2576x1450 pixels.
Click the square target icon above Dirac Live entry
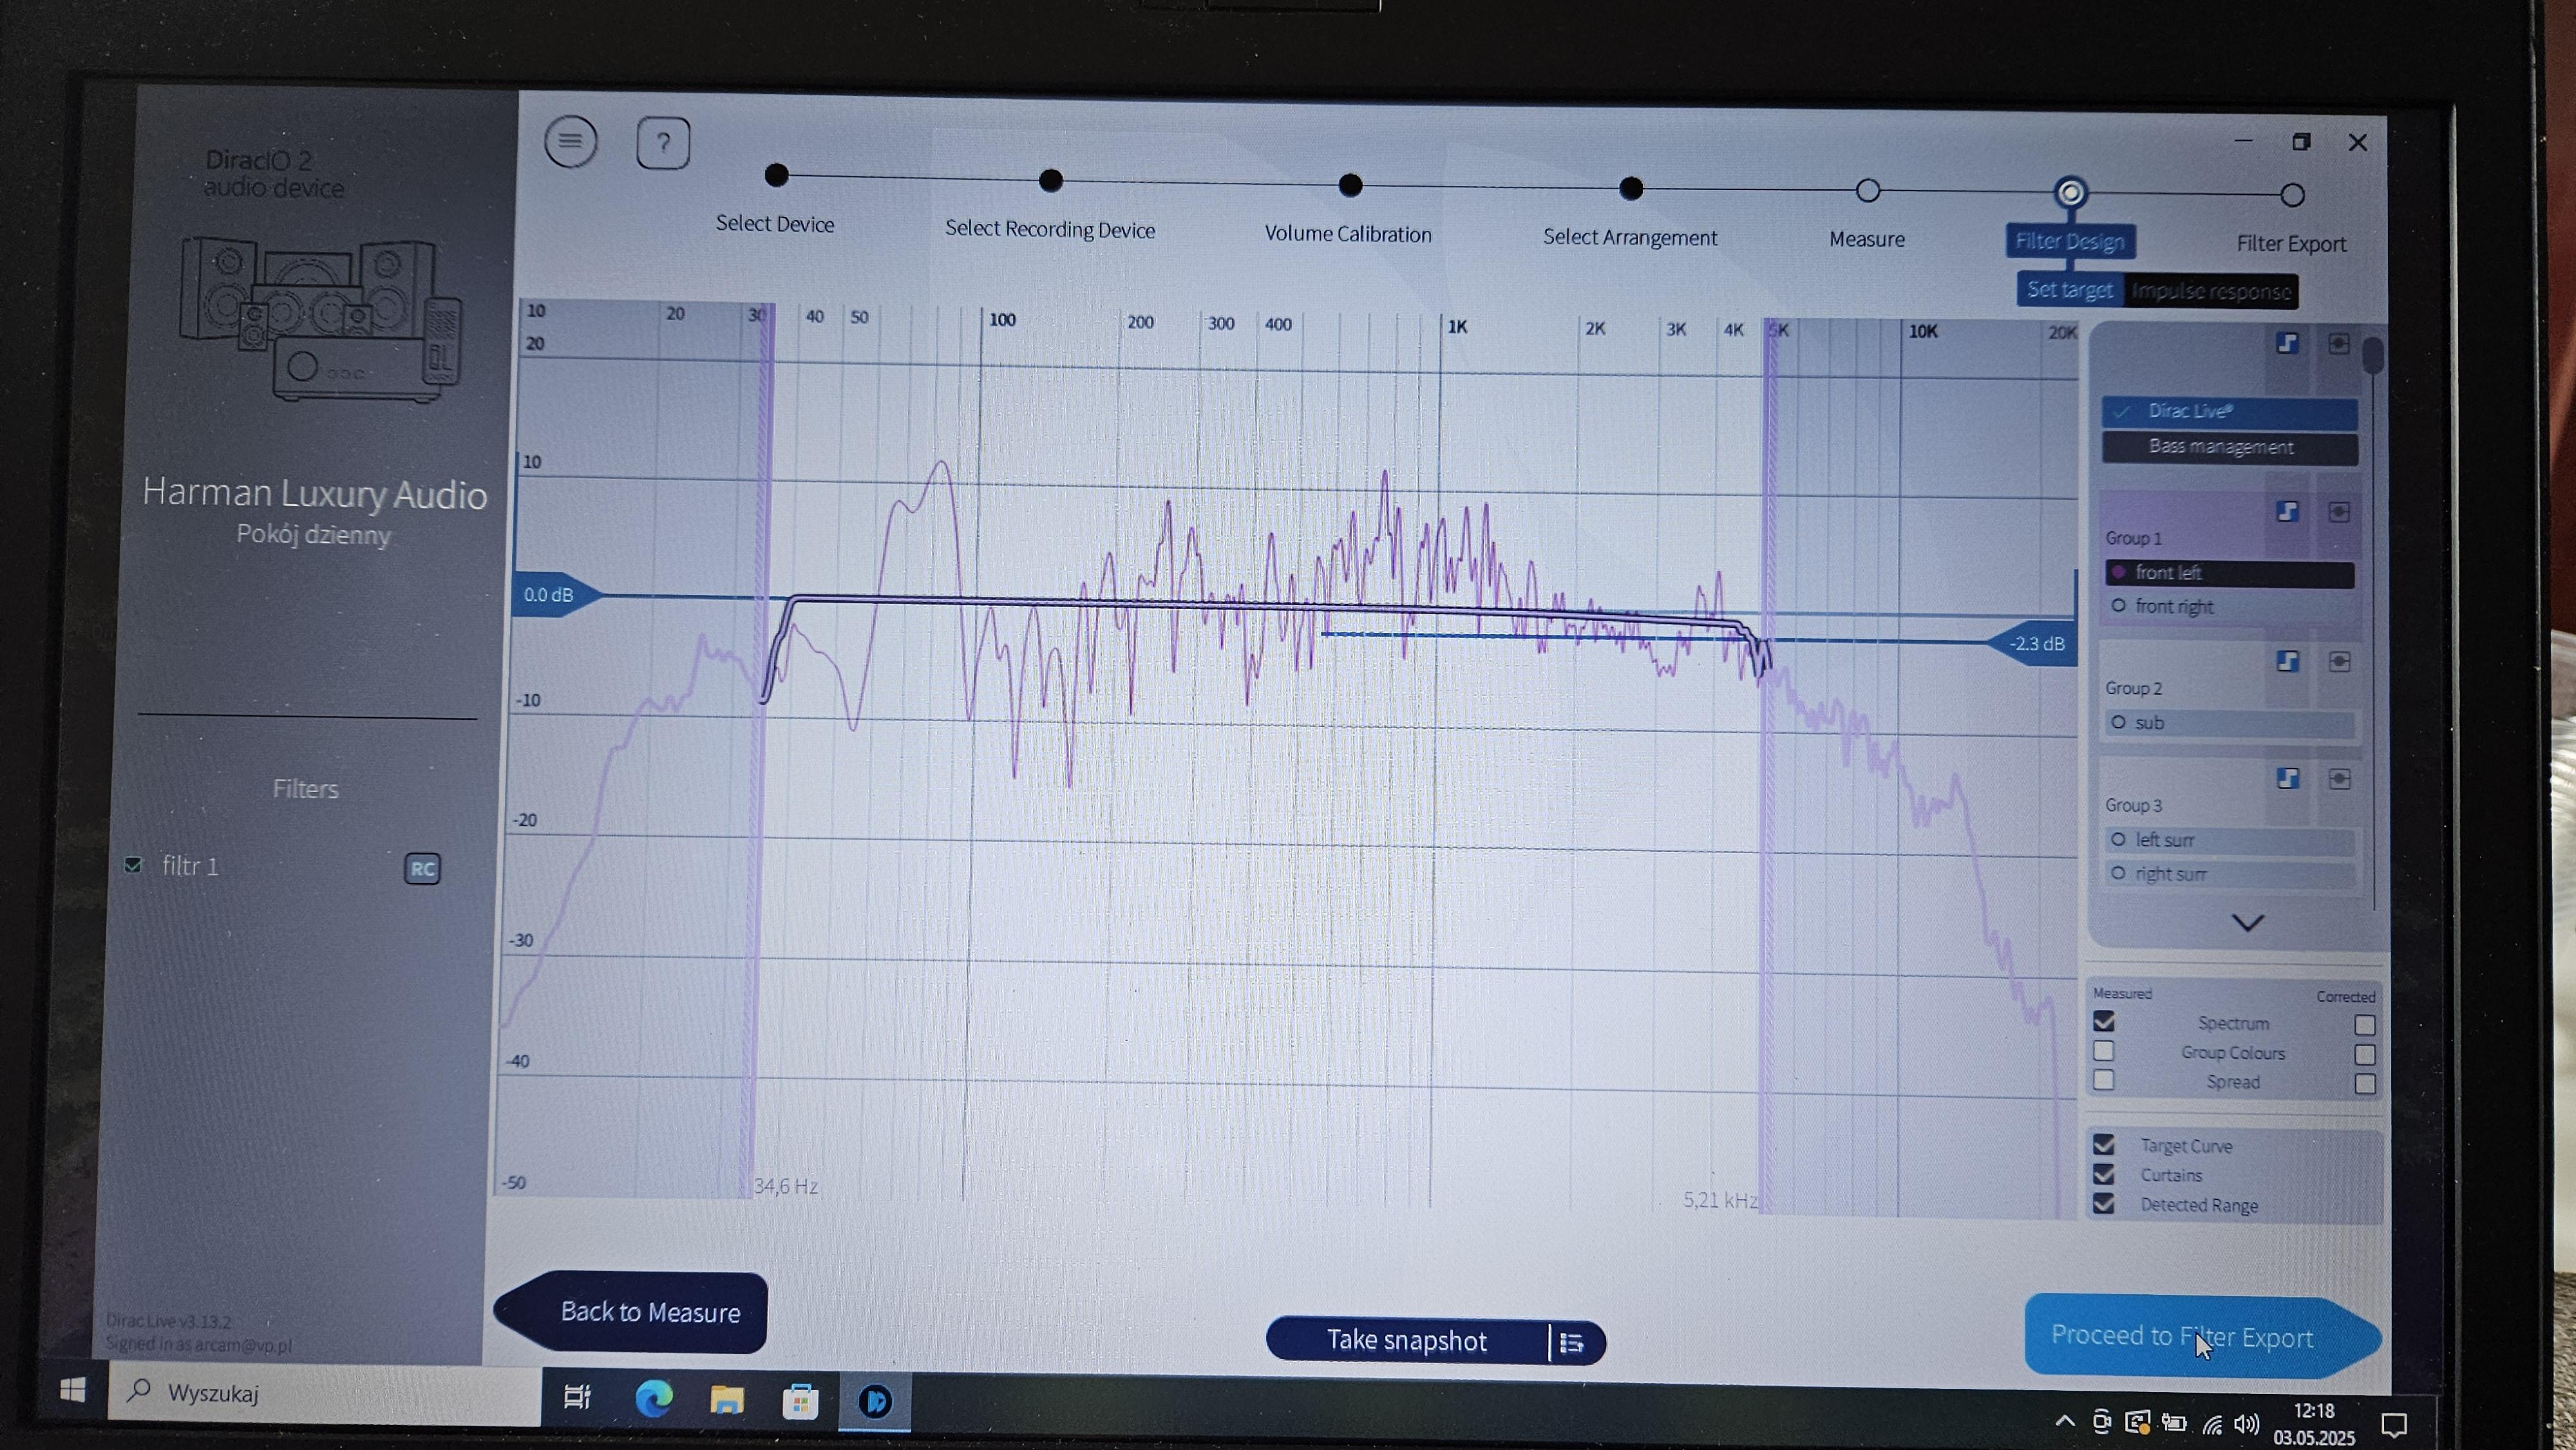[x=2338, y=344]
